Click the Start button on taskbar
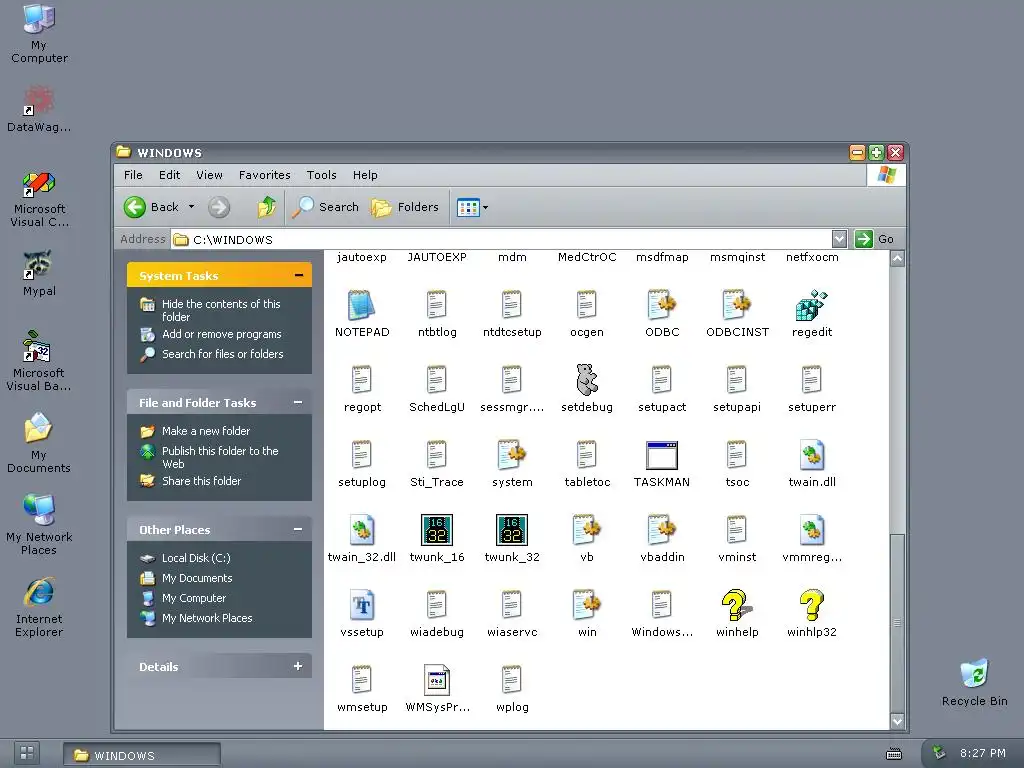Image resolution: width=1024 pixels, height=768 pixels. (x=27, y=753)
